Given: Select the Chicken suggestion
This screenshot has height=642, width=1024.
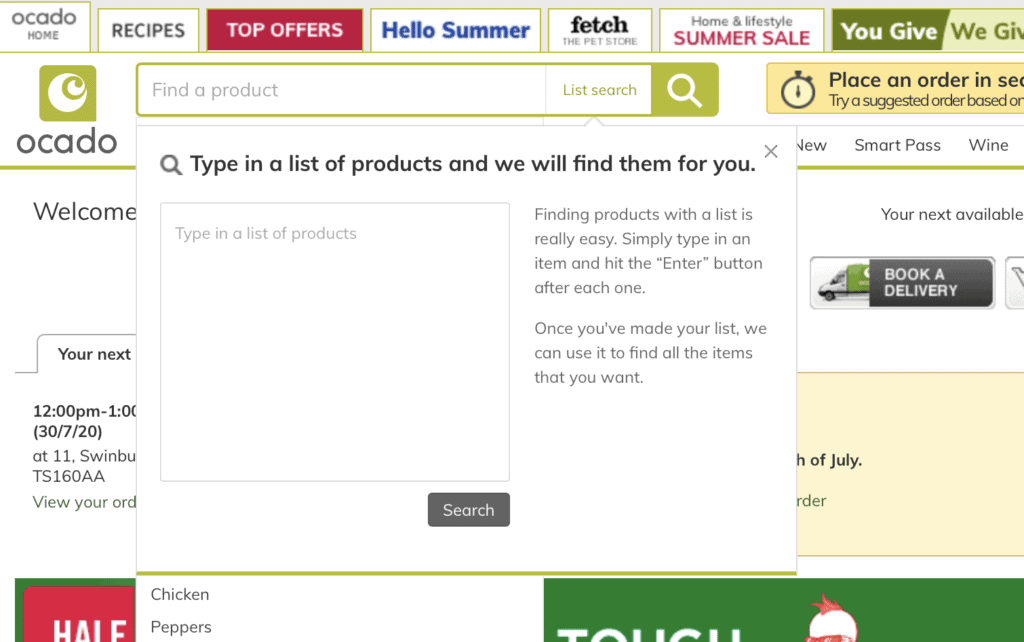Looking at the screenshot, I should (x=180, y=594).
